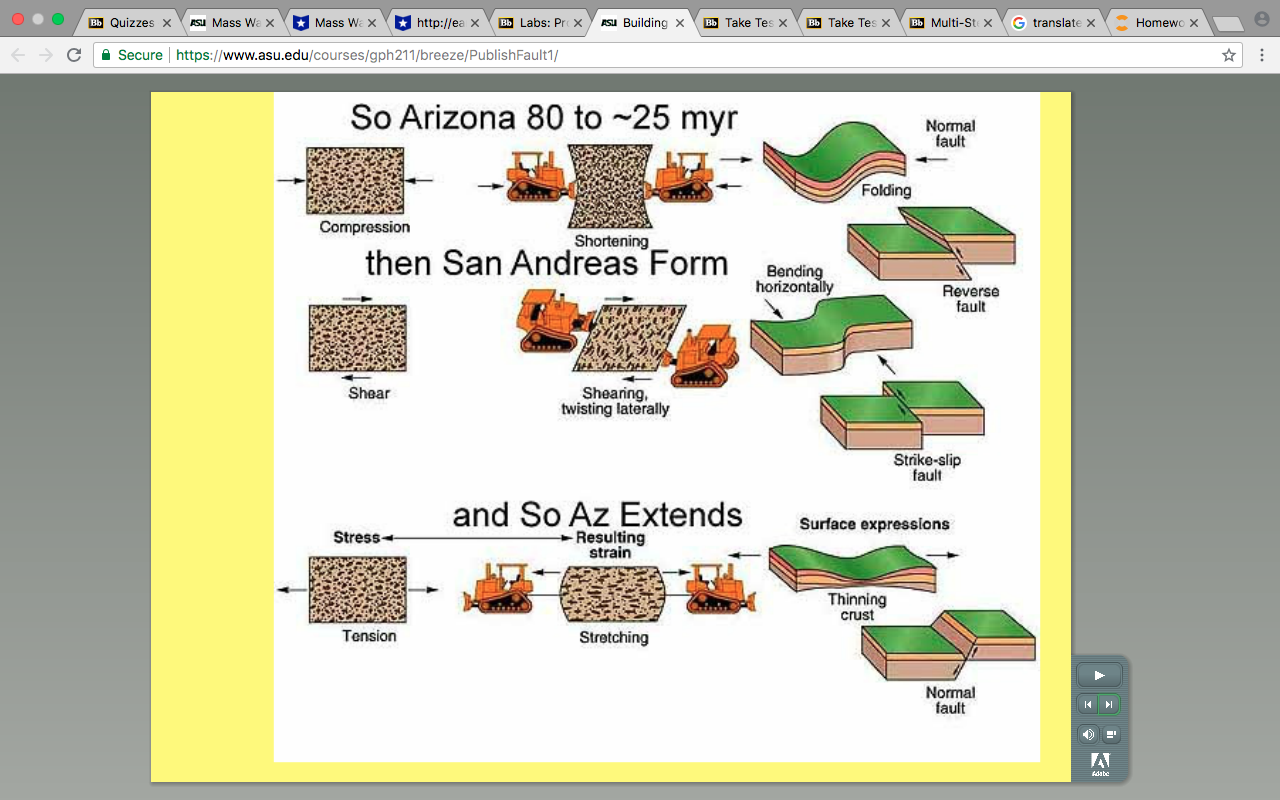Reload the current page
Image resolution: width=1280 pixels, height=800 pixels.
point(73,55)
